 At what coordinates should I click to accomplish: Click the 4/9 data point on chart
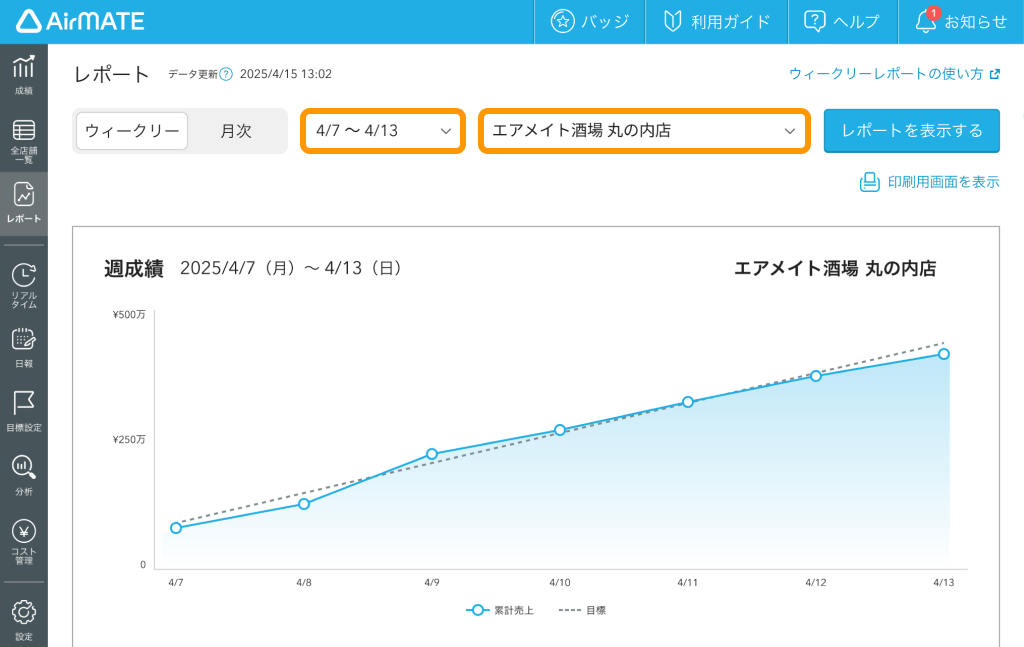pyautogui.click(x=432, y=454)
